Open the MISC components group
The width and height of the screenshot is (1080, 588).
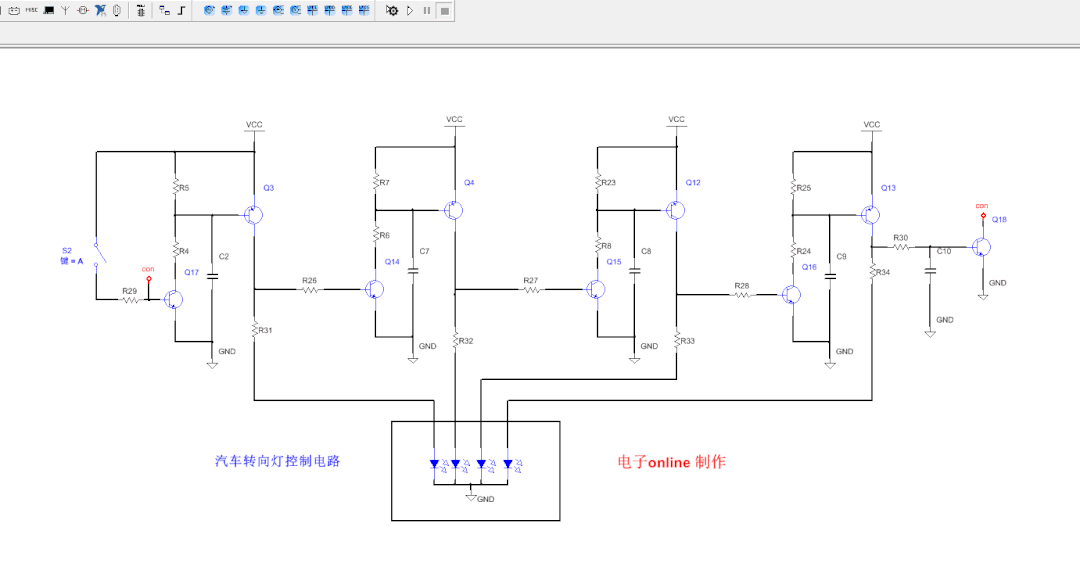31,10
